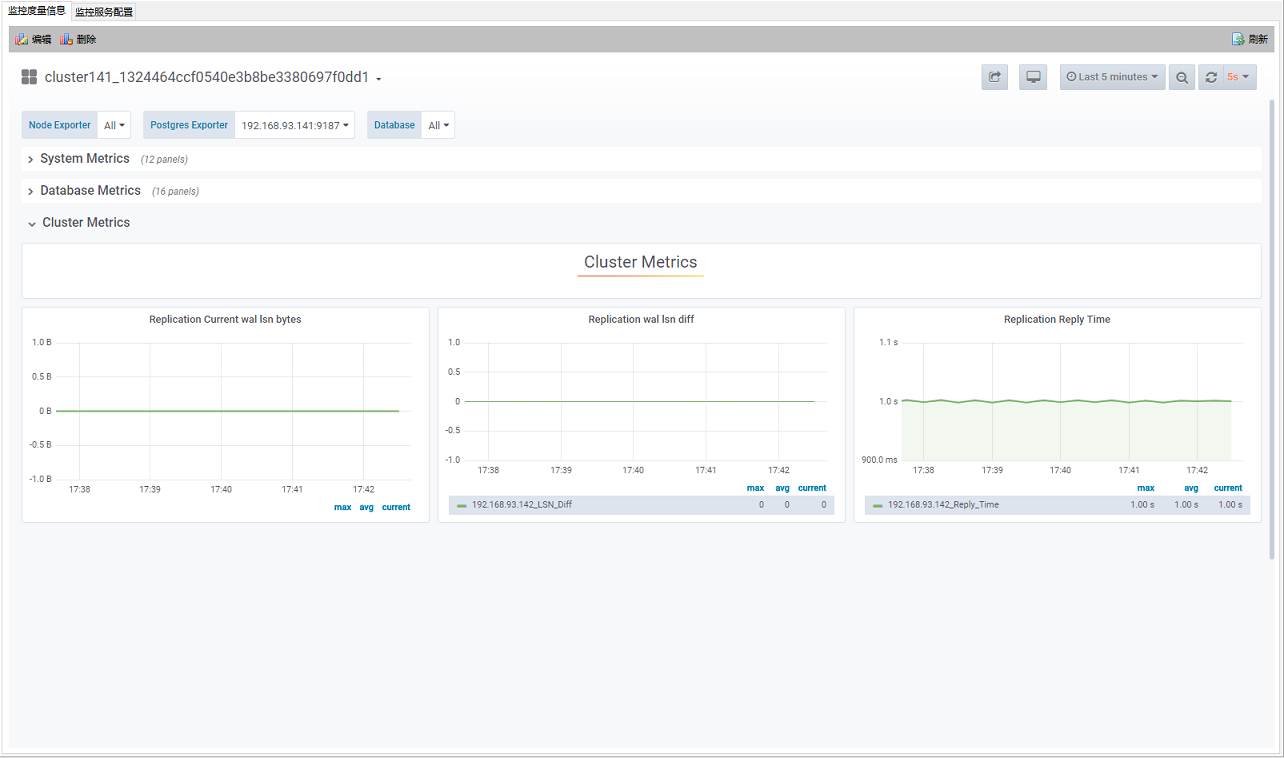Click the (12 panels) count text
This screenshot has width=1284, height=758.
164,160
